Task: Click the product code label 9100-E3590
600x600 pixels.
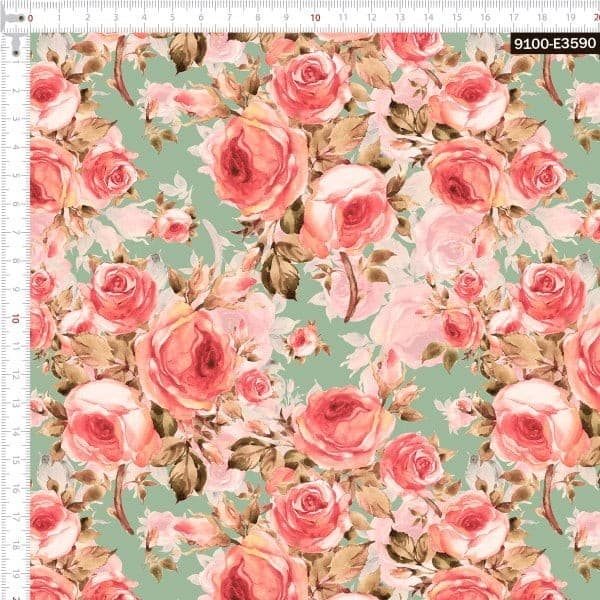Action: point(554,44)
